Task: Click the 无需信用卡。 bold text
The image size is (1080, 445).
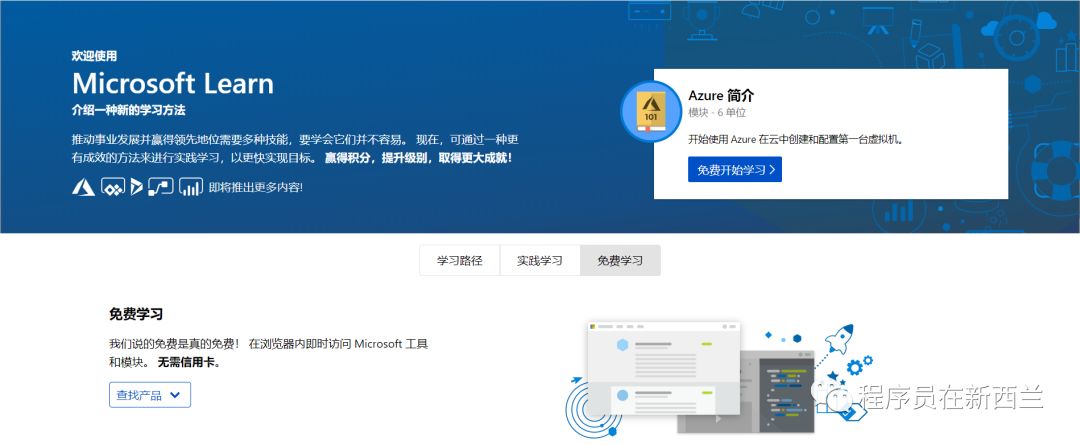Action: click(189, 362)
